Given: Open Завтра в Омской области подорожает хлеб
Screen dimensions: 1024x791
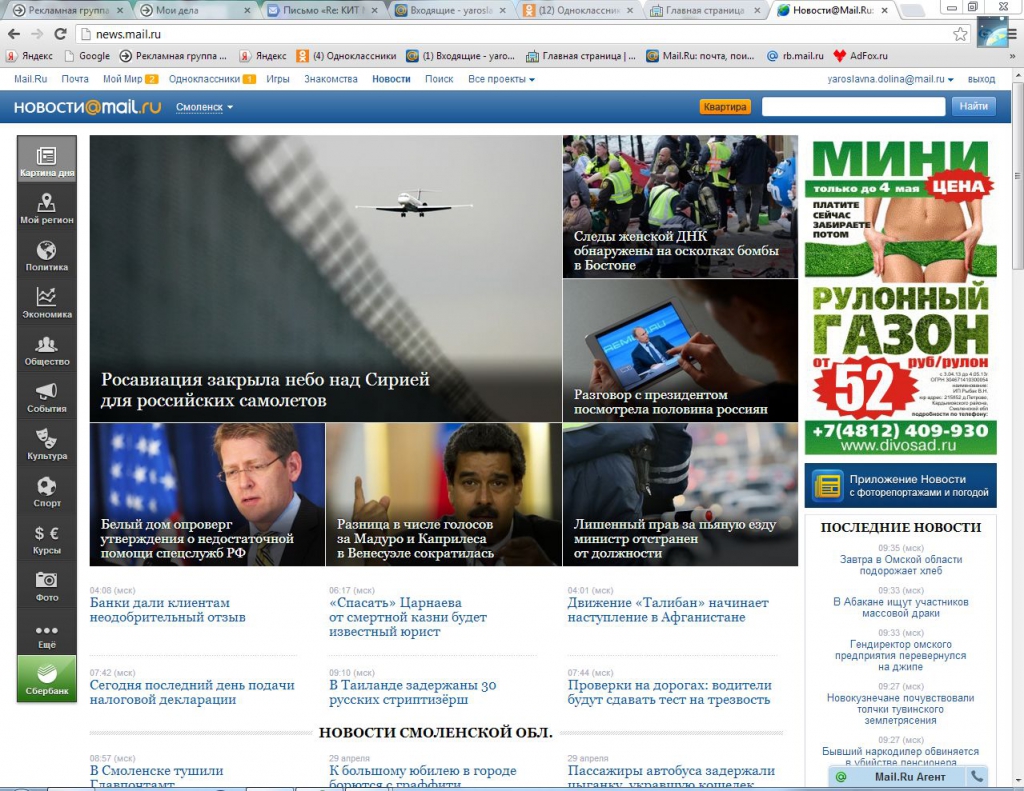Looking at the screenshot, I should coord(901,565).
